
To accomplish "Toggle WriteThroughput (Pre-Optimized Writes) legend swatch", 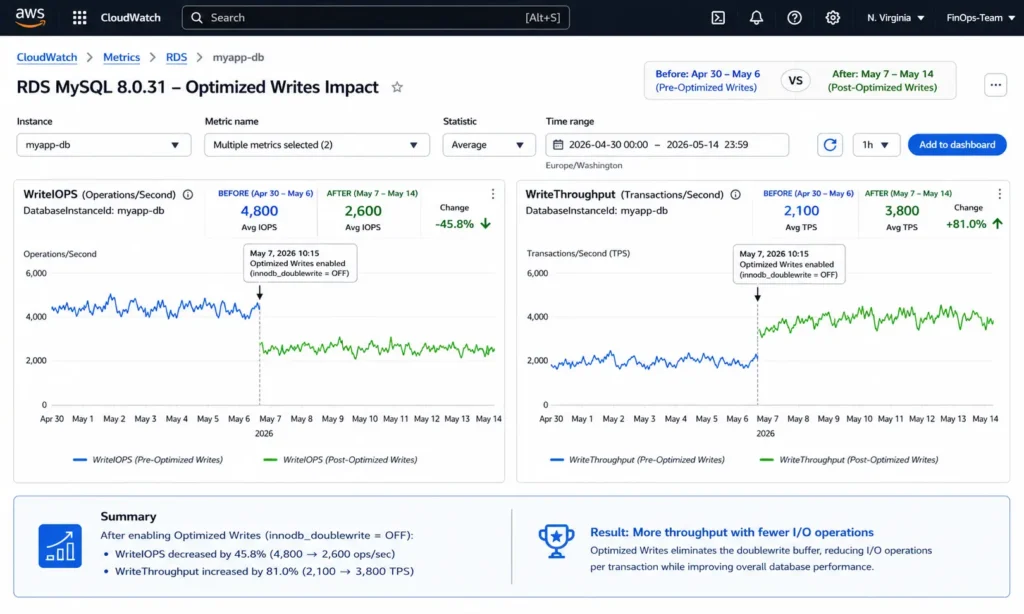I will (556, 460).
